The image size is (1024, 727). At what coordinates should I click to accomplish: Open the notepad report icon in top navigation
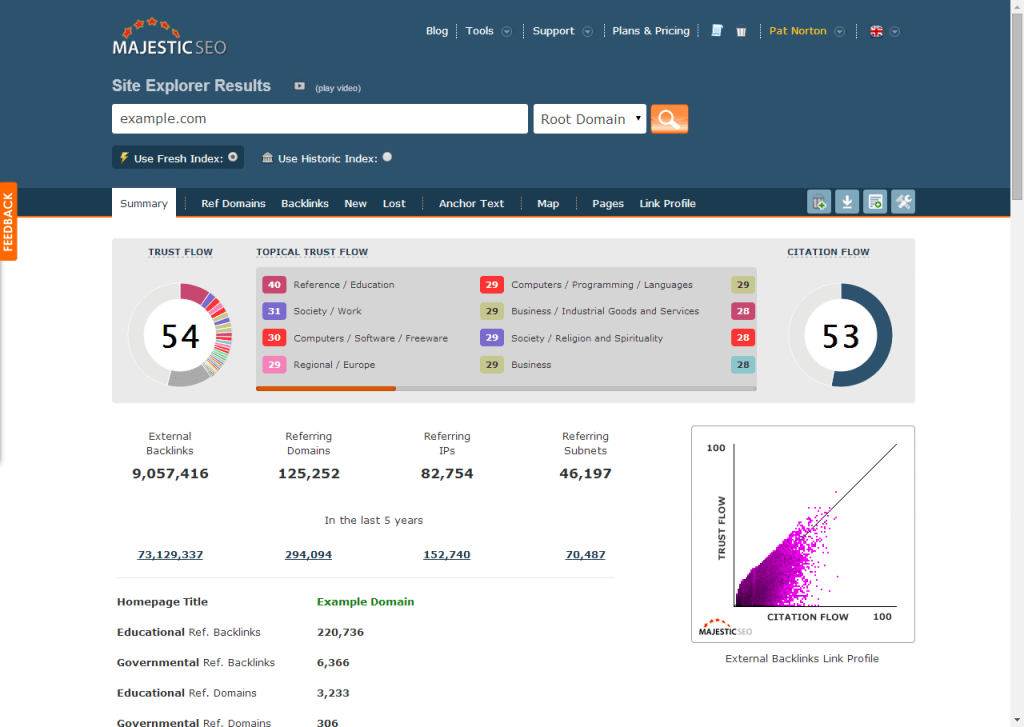[x=717, y=31]
